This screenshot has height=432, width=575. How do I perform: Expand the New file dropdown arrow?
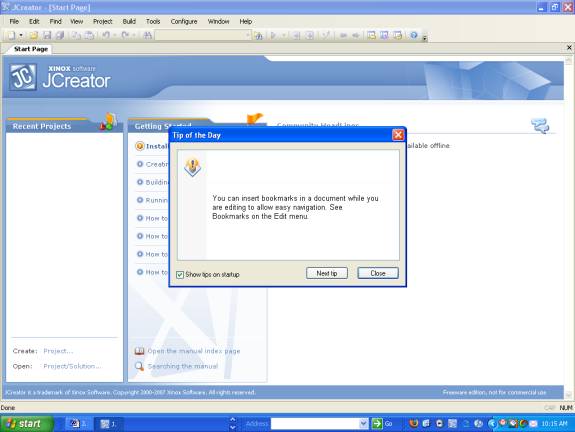click(21, 35)
